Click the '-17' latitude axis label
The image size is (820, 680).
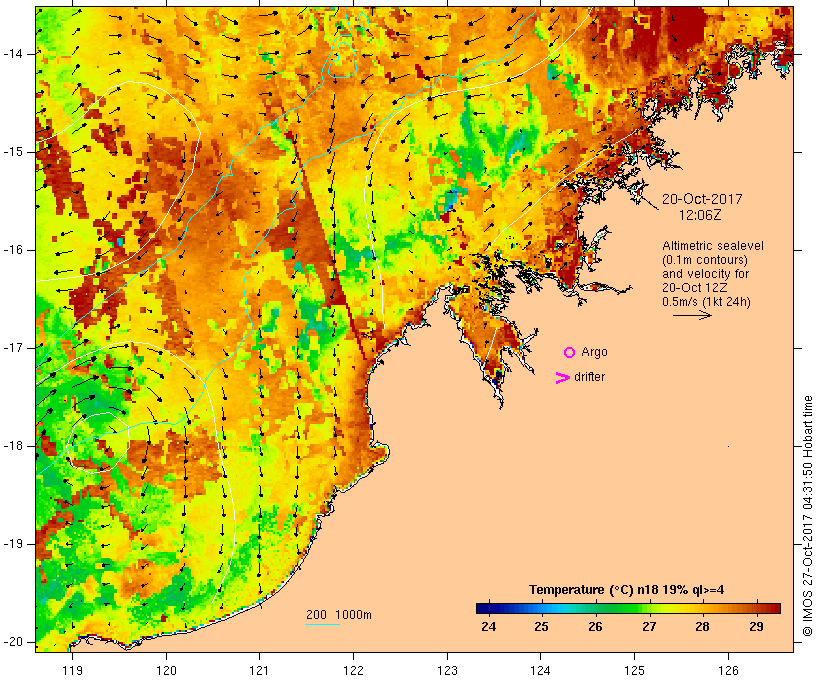pyautogui.click(x=13, y=348)
